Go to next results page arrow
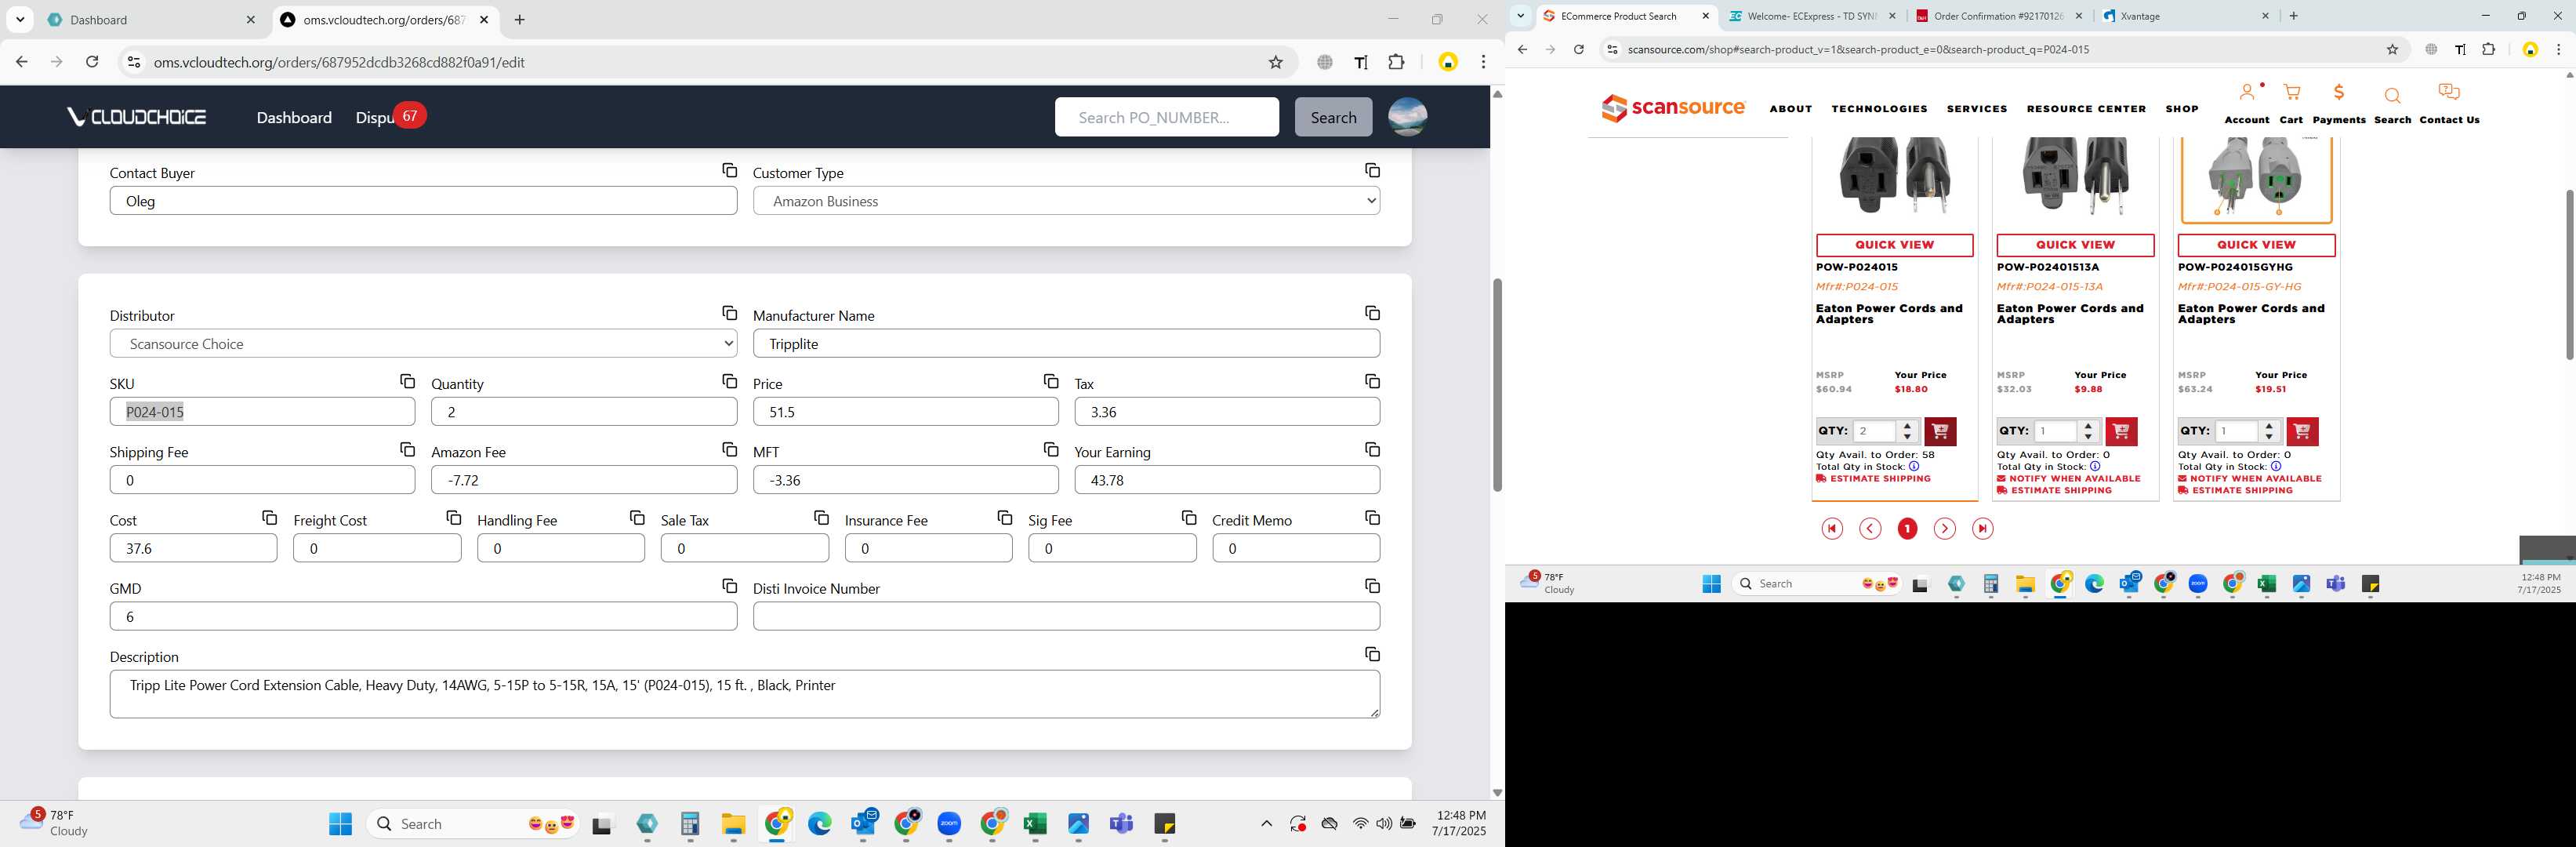 pos(1944,529)
